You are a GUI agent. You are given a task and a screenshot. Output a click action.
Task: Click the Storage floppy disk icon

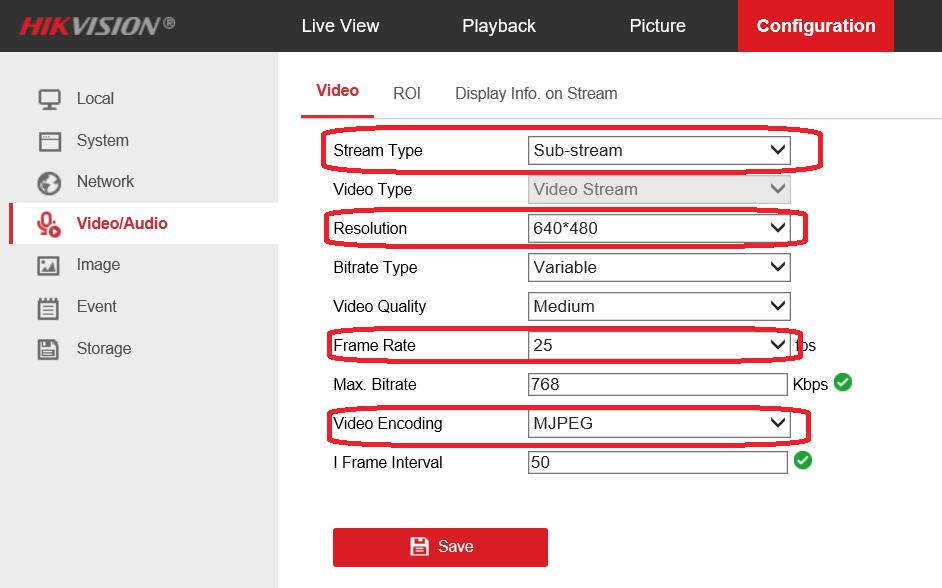49,349
